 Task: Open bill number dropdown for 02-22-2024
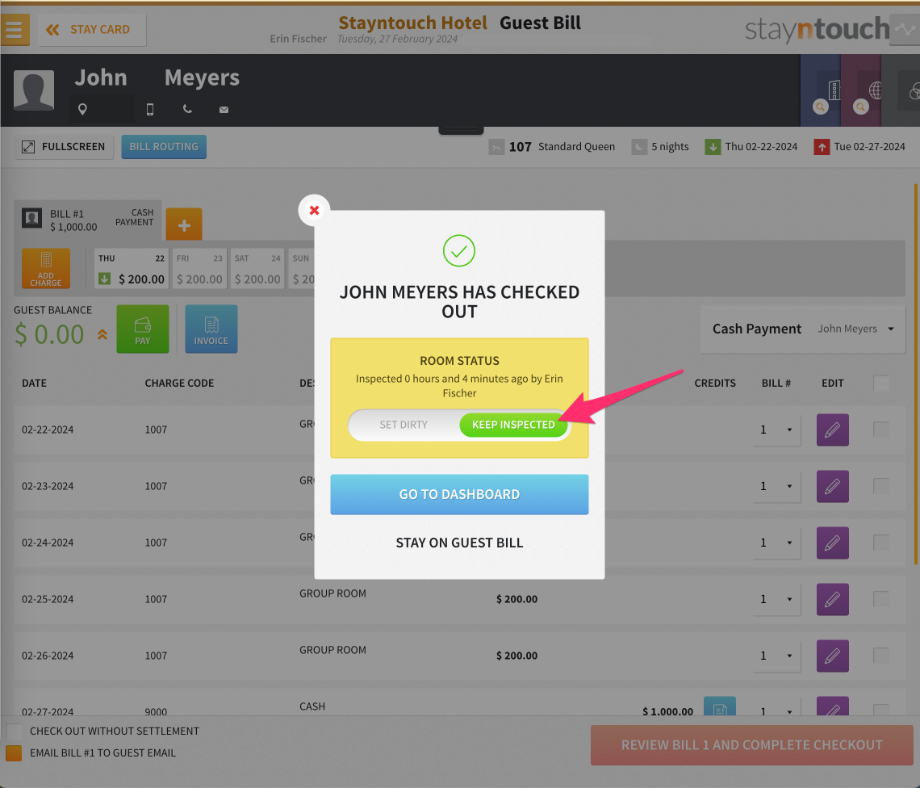[777, 429]
